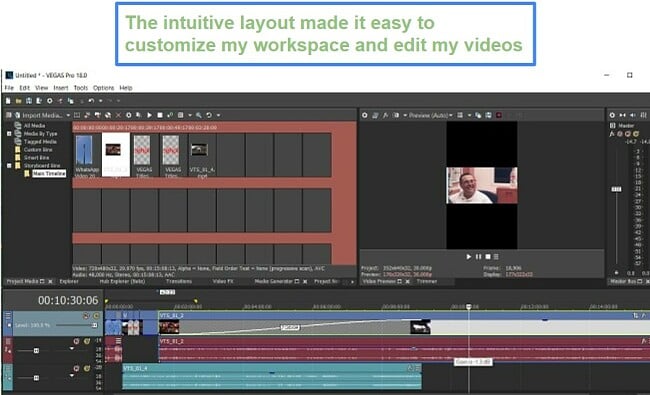This screenshot has width=650, height=395.
Task: Switch to the Trimmer tab
Action: click(427, 281)
